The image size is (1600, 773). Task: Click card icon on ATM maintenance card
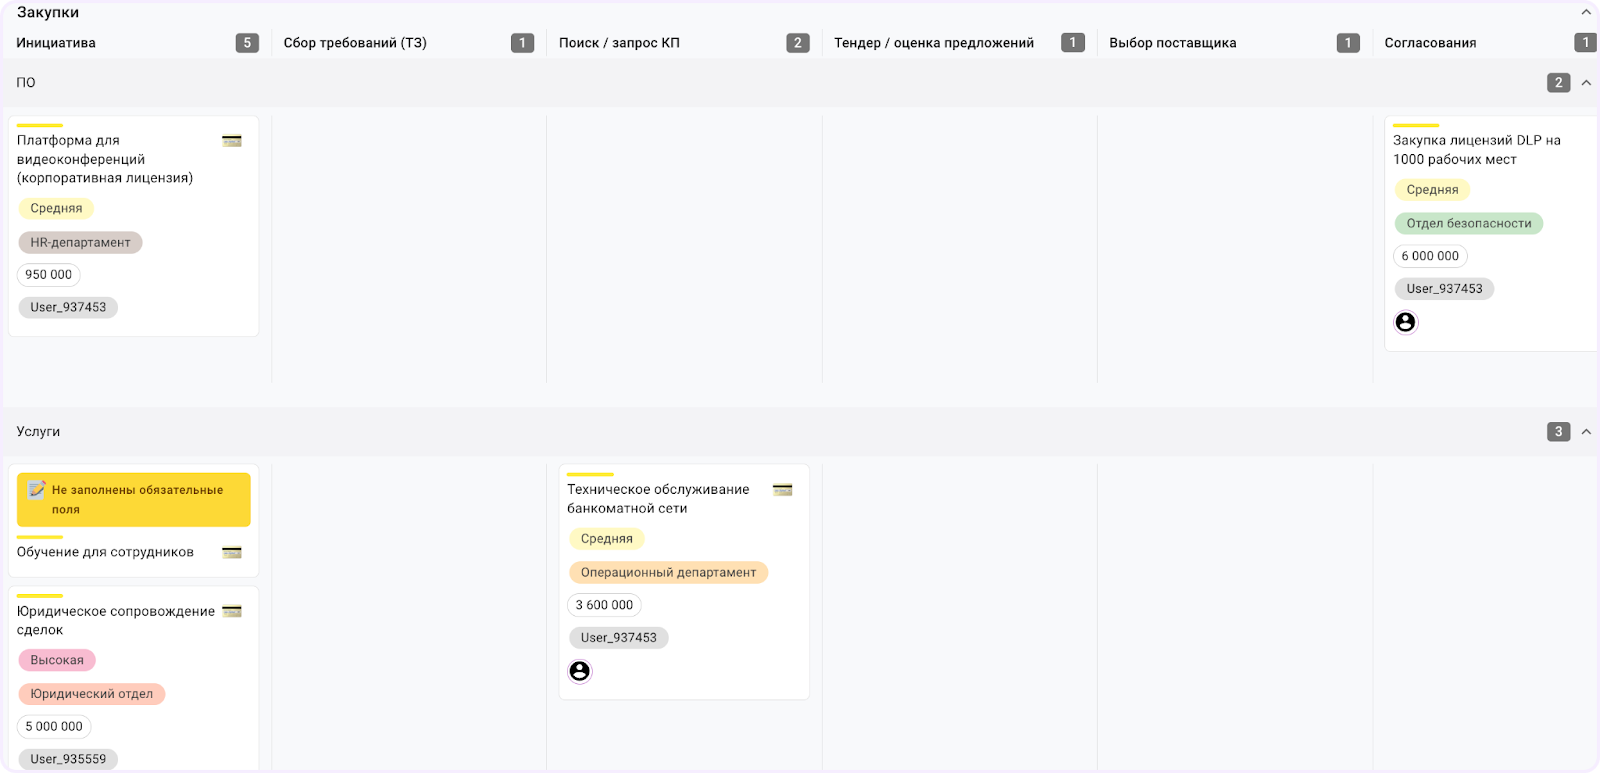(782, 490)
